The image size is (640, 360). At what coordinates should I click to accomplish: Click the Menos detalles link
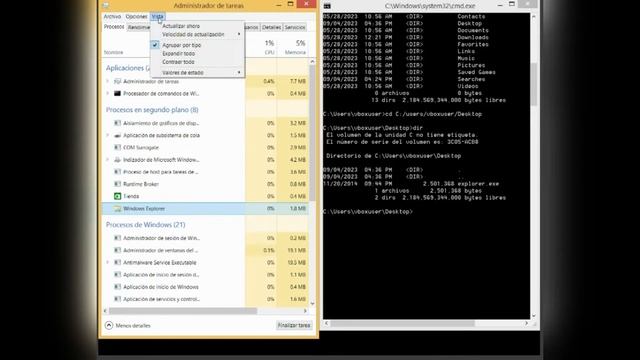[133, 326]
